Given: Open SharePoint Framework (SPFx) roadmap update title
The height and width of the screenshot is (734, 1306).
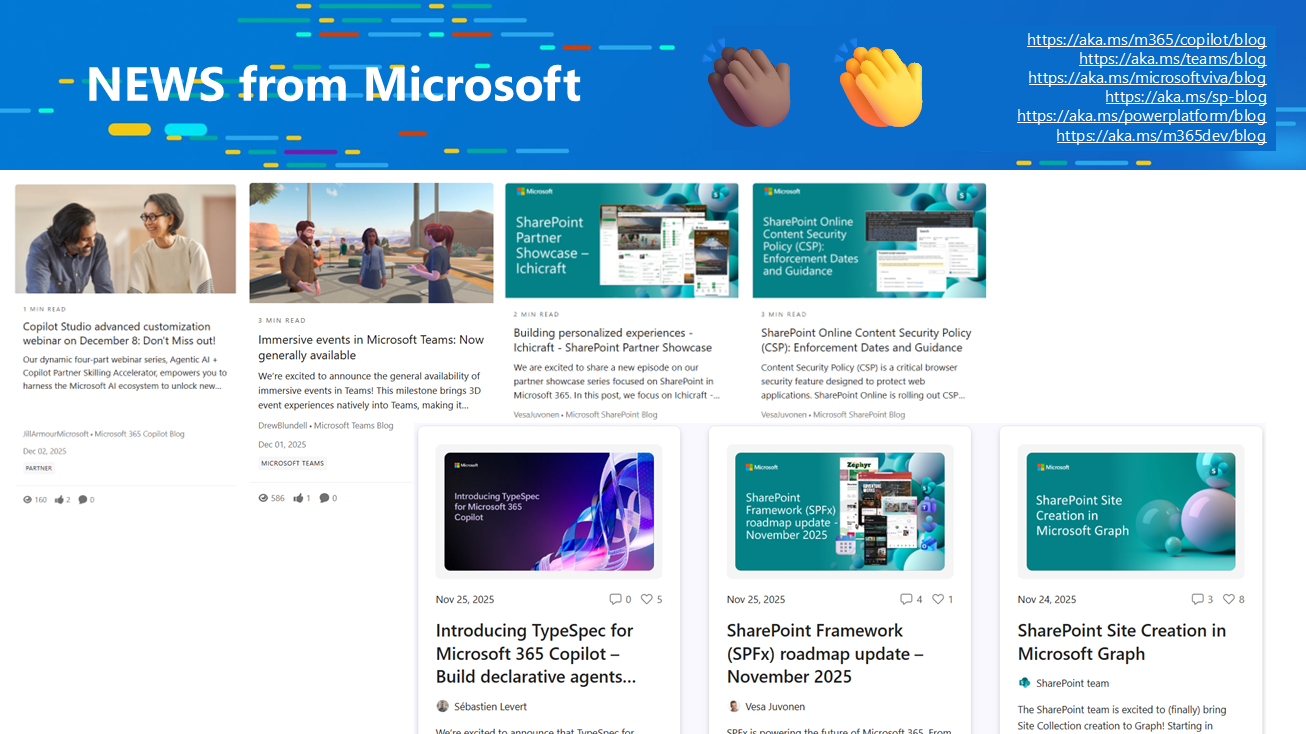Looking at the screenshot, I should click(x=825, y=653).
